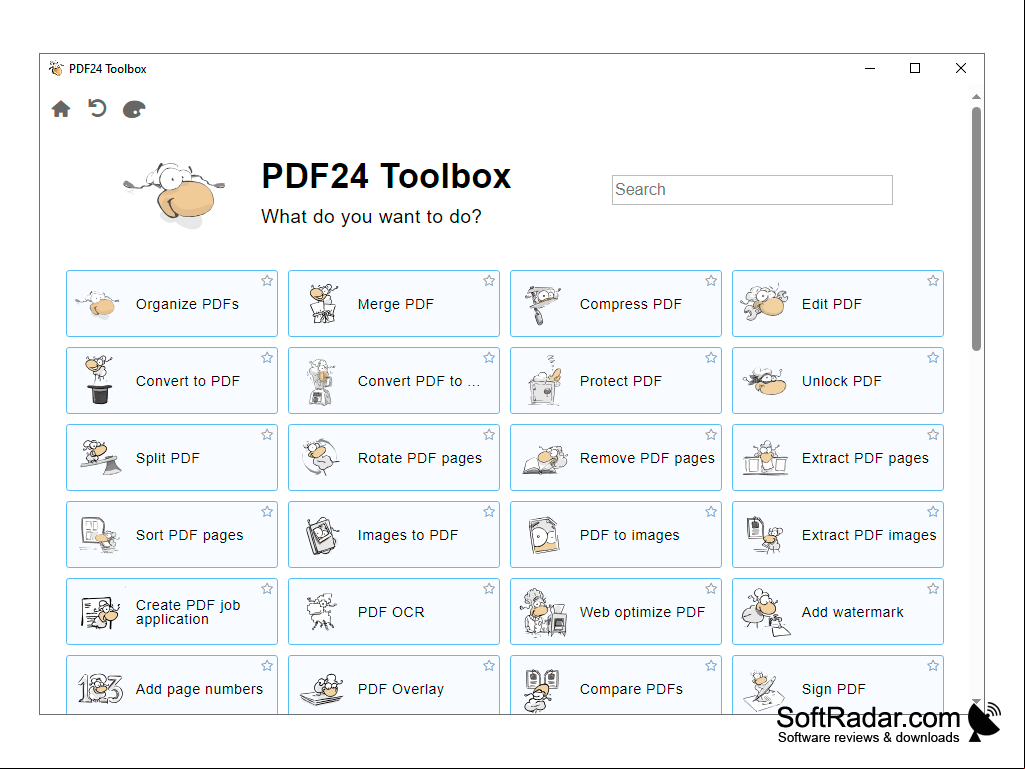This screenshot has width=1025, height=769.
Task: Click the scrollbar up arrow
Action: (976, 97)
